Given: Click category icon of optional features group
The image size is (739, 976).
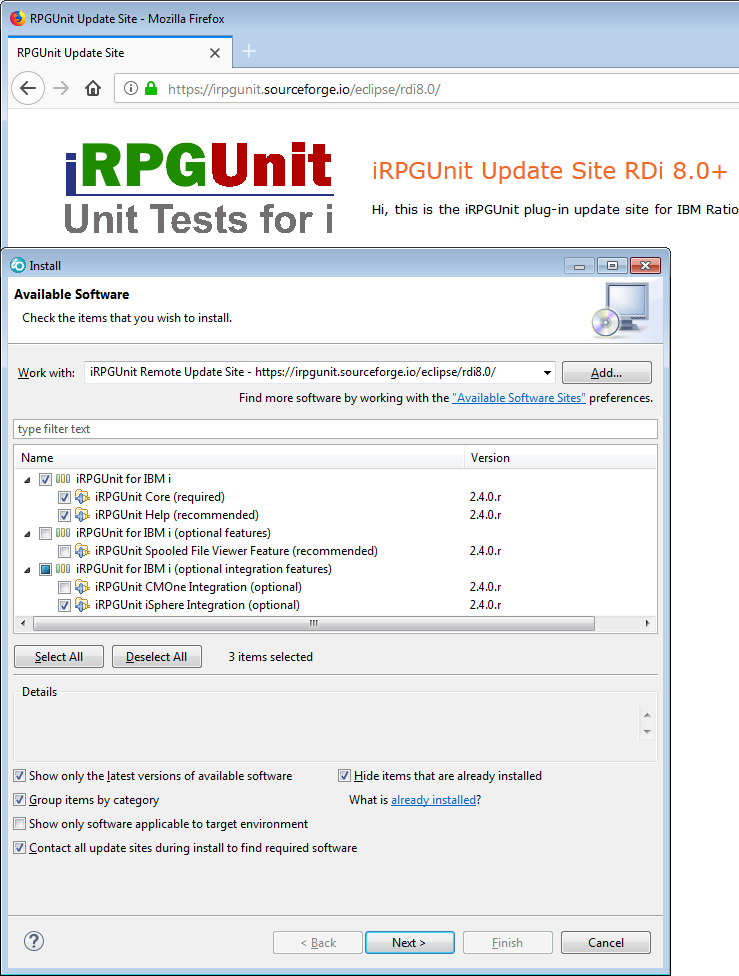Looking at the screenshot, I should click(63, 533).
